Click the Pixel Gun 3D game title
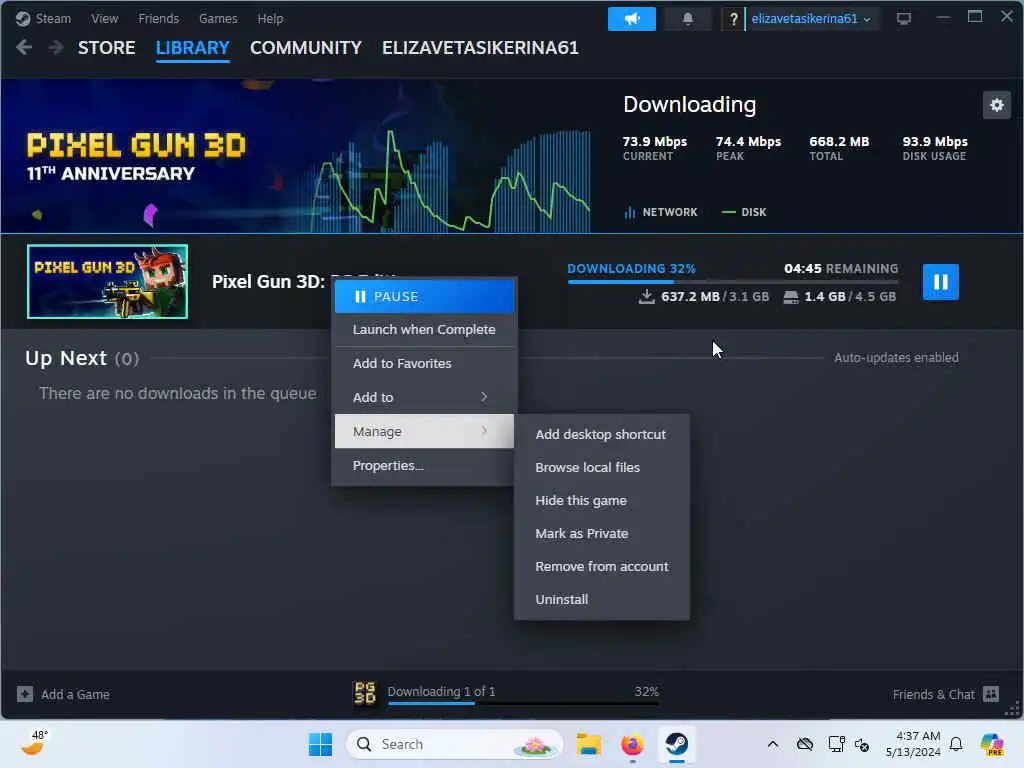Image resolution: width=1024 pixels, height=768 pixels. tap(268, 281)
